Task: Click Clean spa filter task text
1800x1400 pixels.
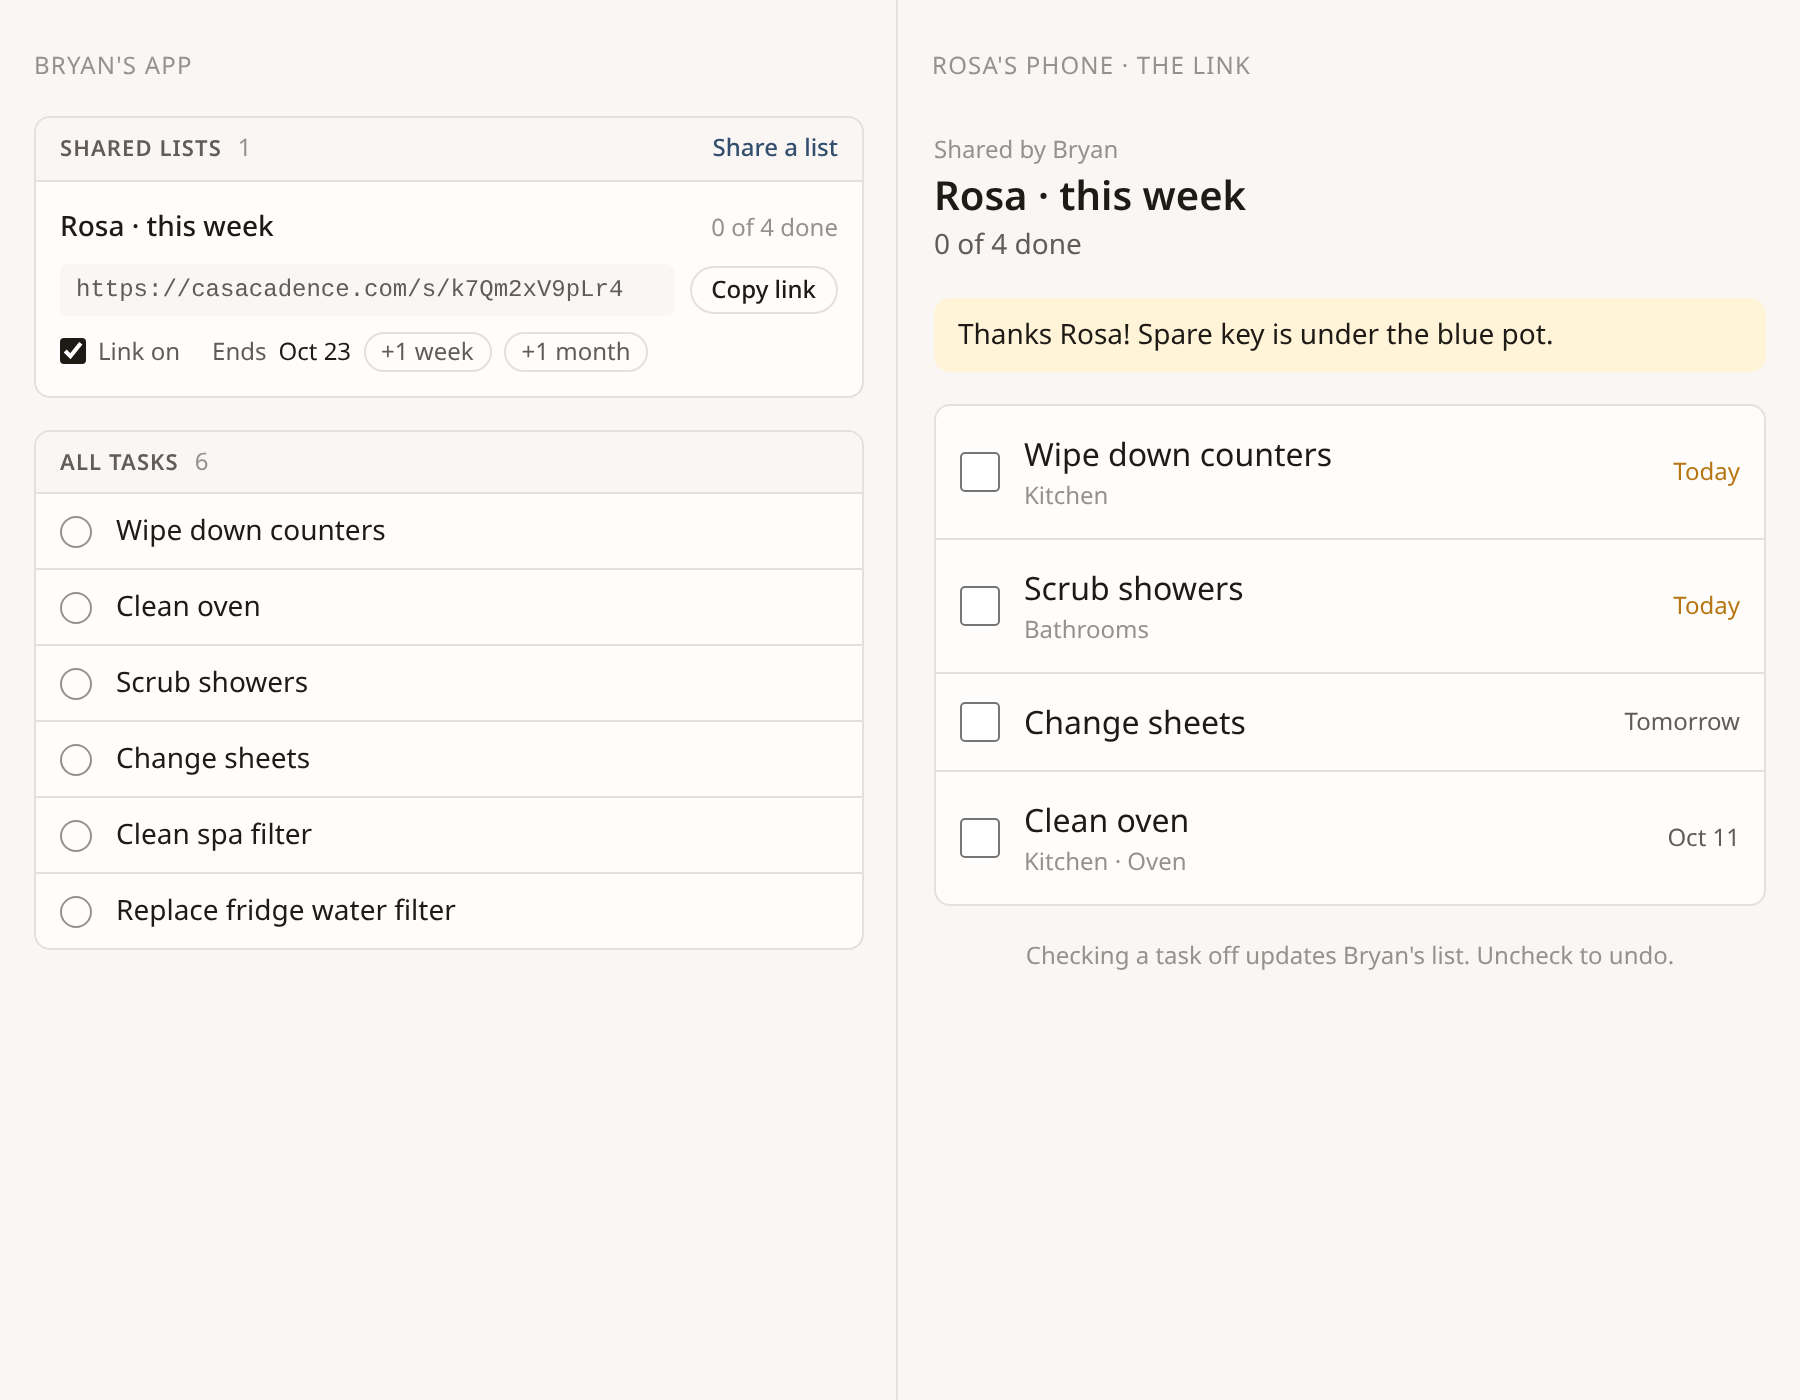Action: tap(214, 835)
